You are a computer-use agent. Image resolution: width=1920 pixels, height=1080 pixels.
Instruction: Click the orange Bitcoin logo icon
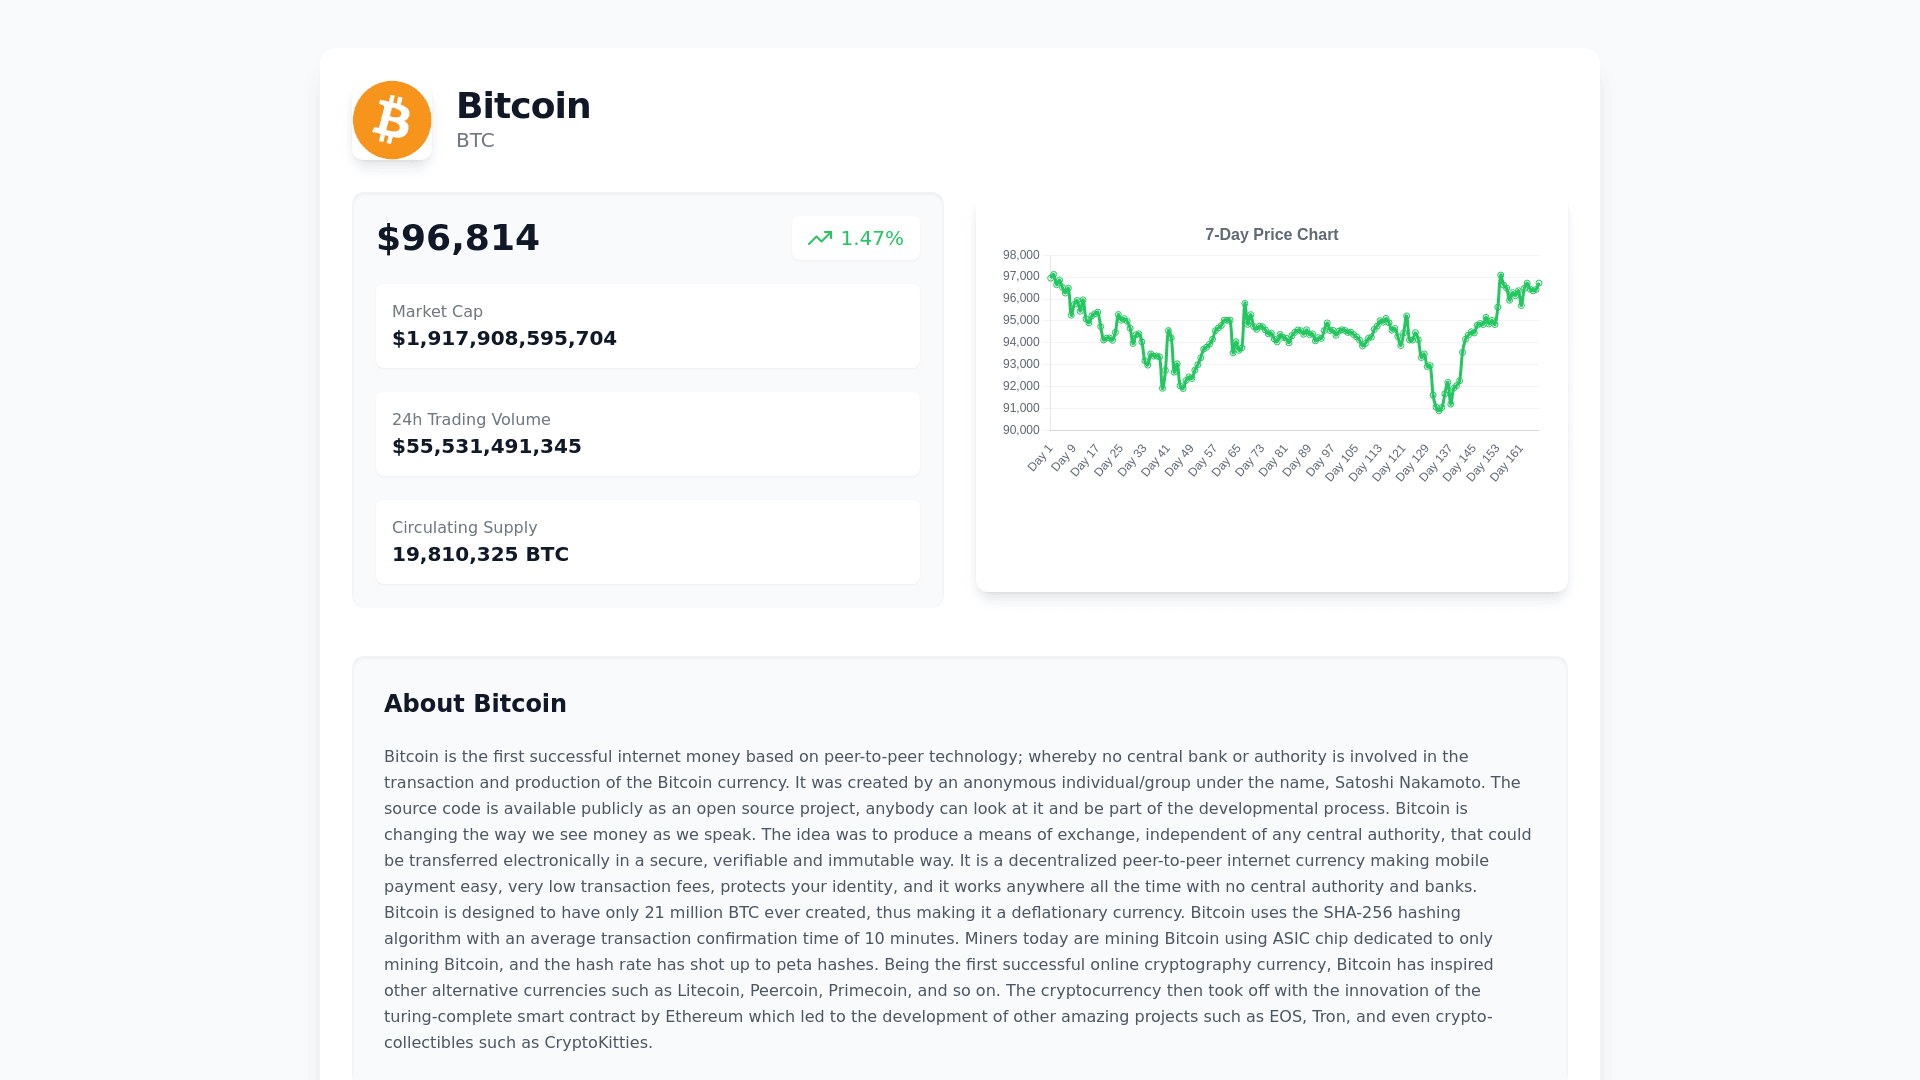pyautogui.click(x=392, y=120)
